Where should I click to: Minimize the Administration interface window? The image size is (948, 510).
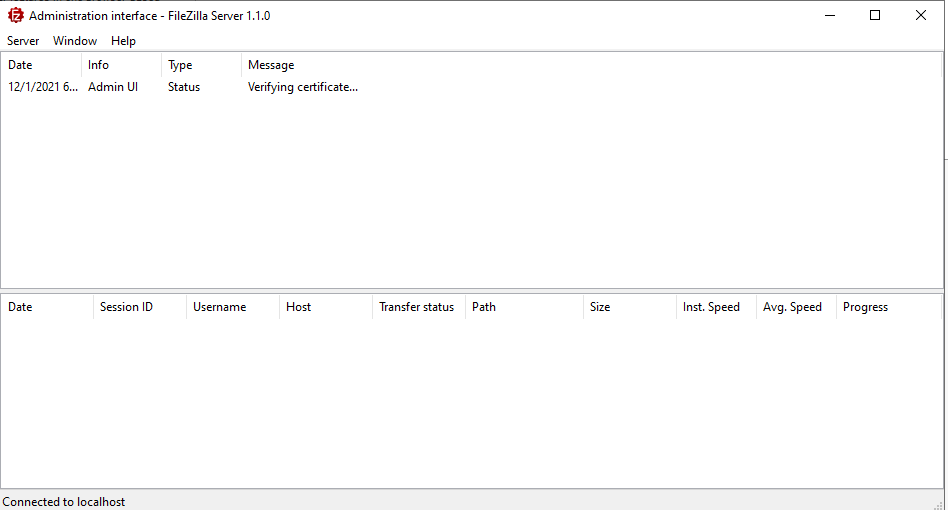pos(830,16)
